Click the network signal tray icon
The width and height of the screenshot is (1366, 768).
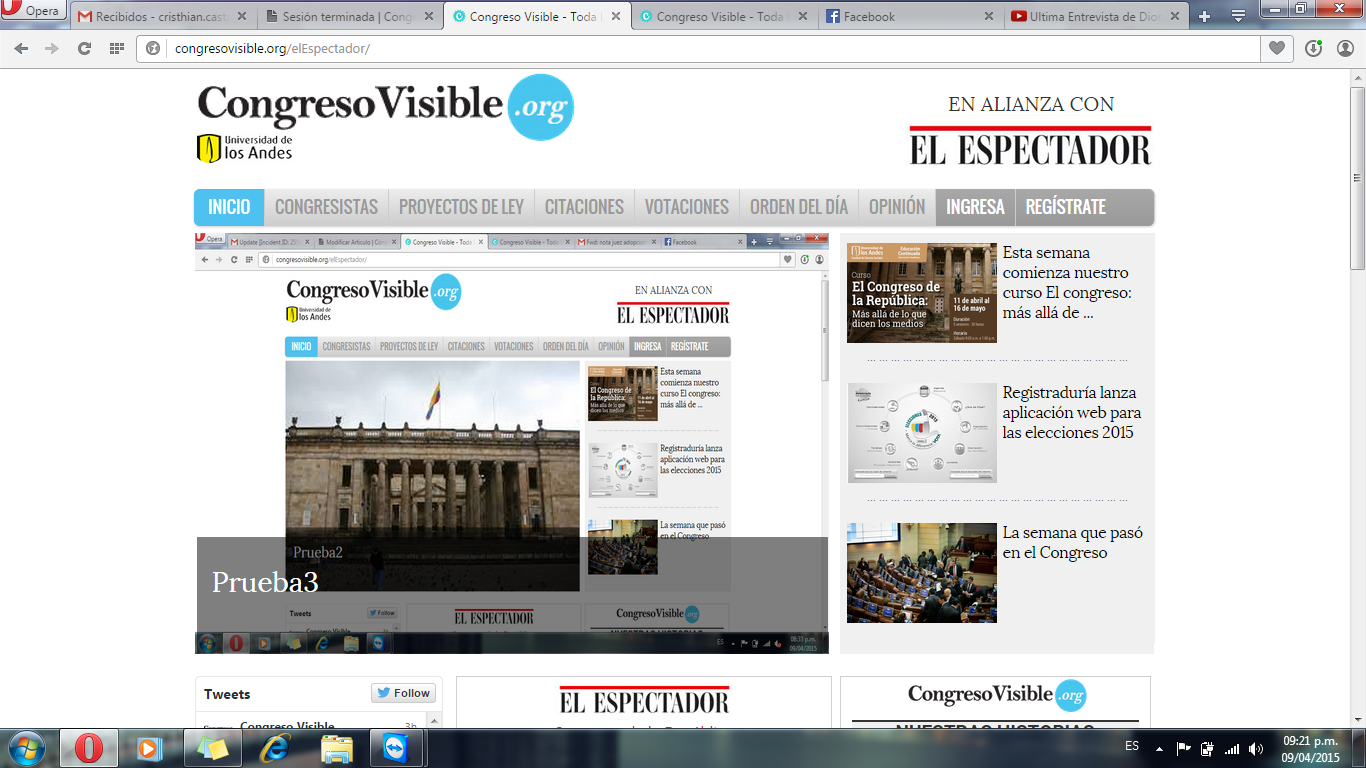(1231, 748)
